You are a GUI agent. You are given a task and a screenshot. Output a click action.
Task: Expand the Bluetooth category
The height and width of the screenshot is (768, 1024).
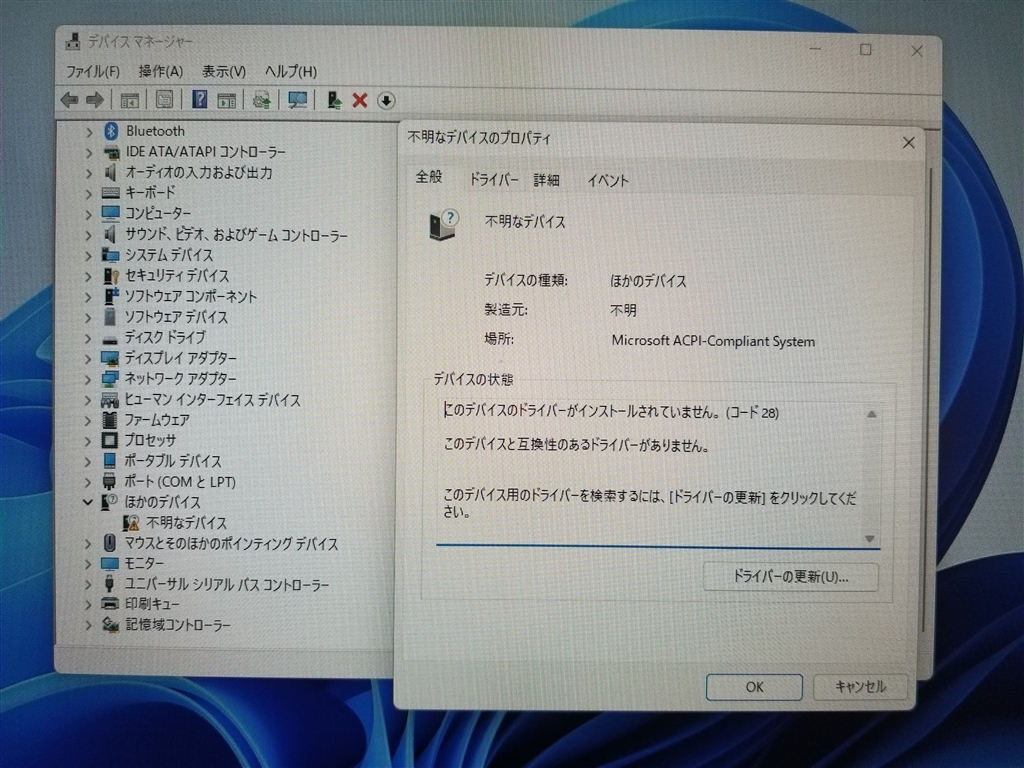coord(89,132)
